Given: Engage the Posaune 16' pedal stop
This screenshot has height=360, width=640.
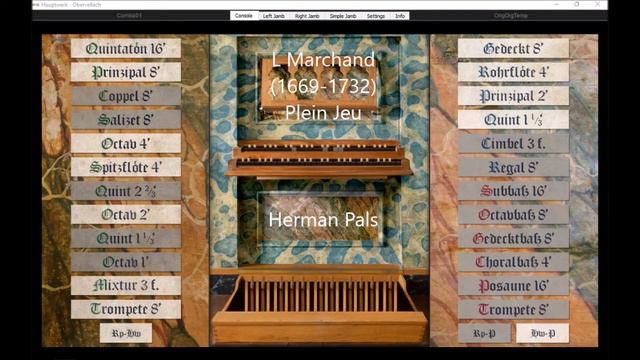Looking at the screenshot, I should (x=513, y=285).
